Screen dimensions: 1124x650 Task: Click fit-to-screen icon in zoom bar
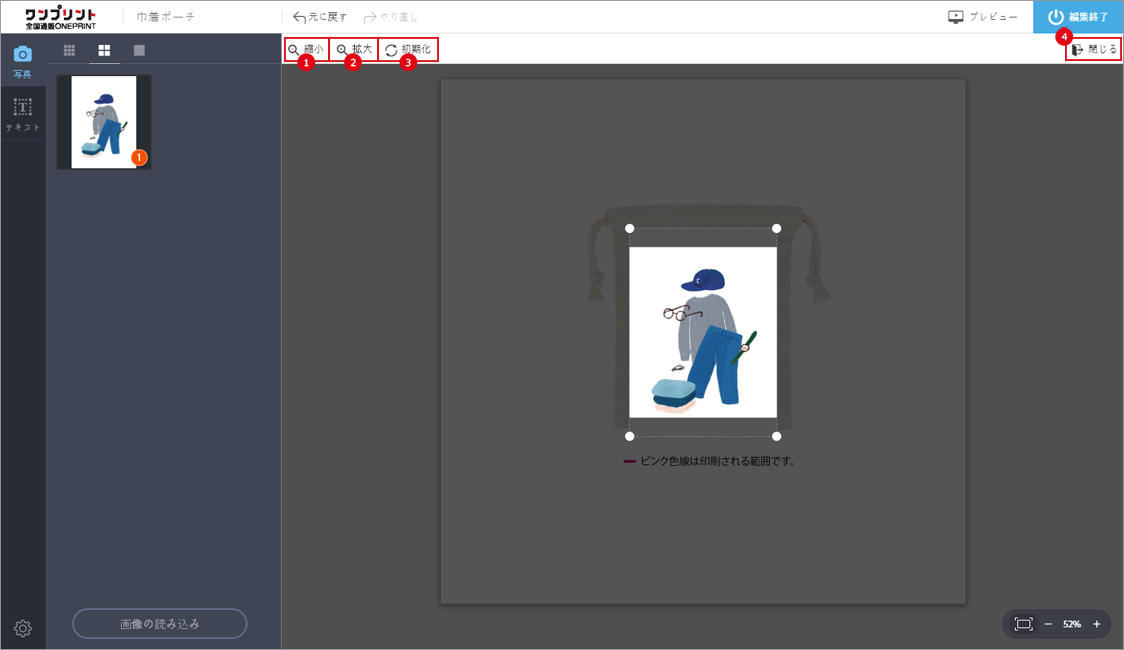point(1023,624)
